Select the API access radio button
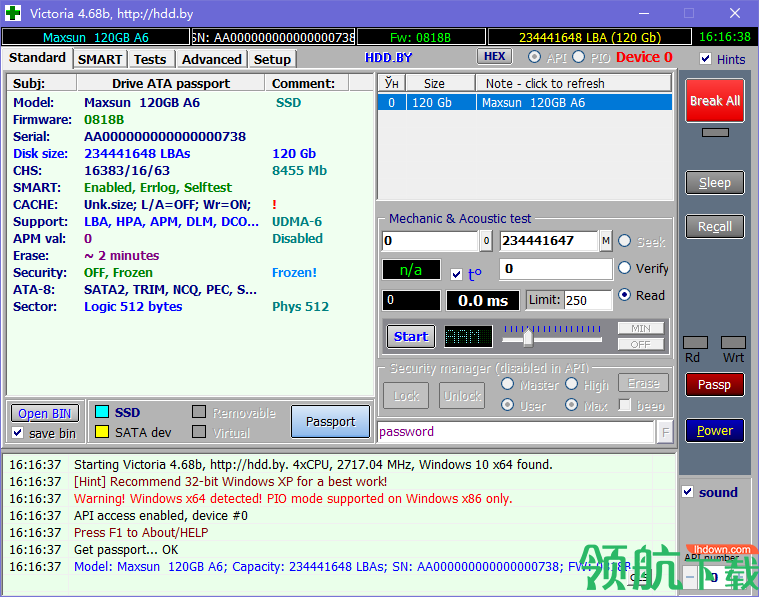The width and height of the screenshot is (759, 597). point(534,57)
